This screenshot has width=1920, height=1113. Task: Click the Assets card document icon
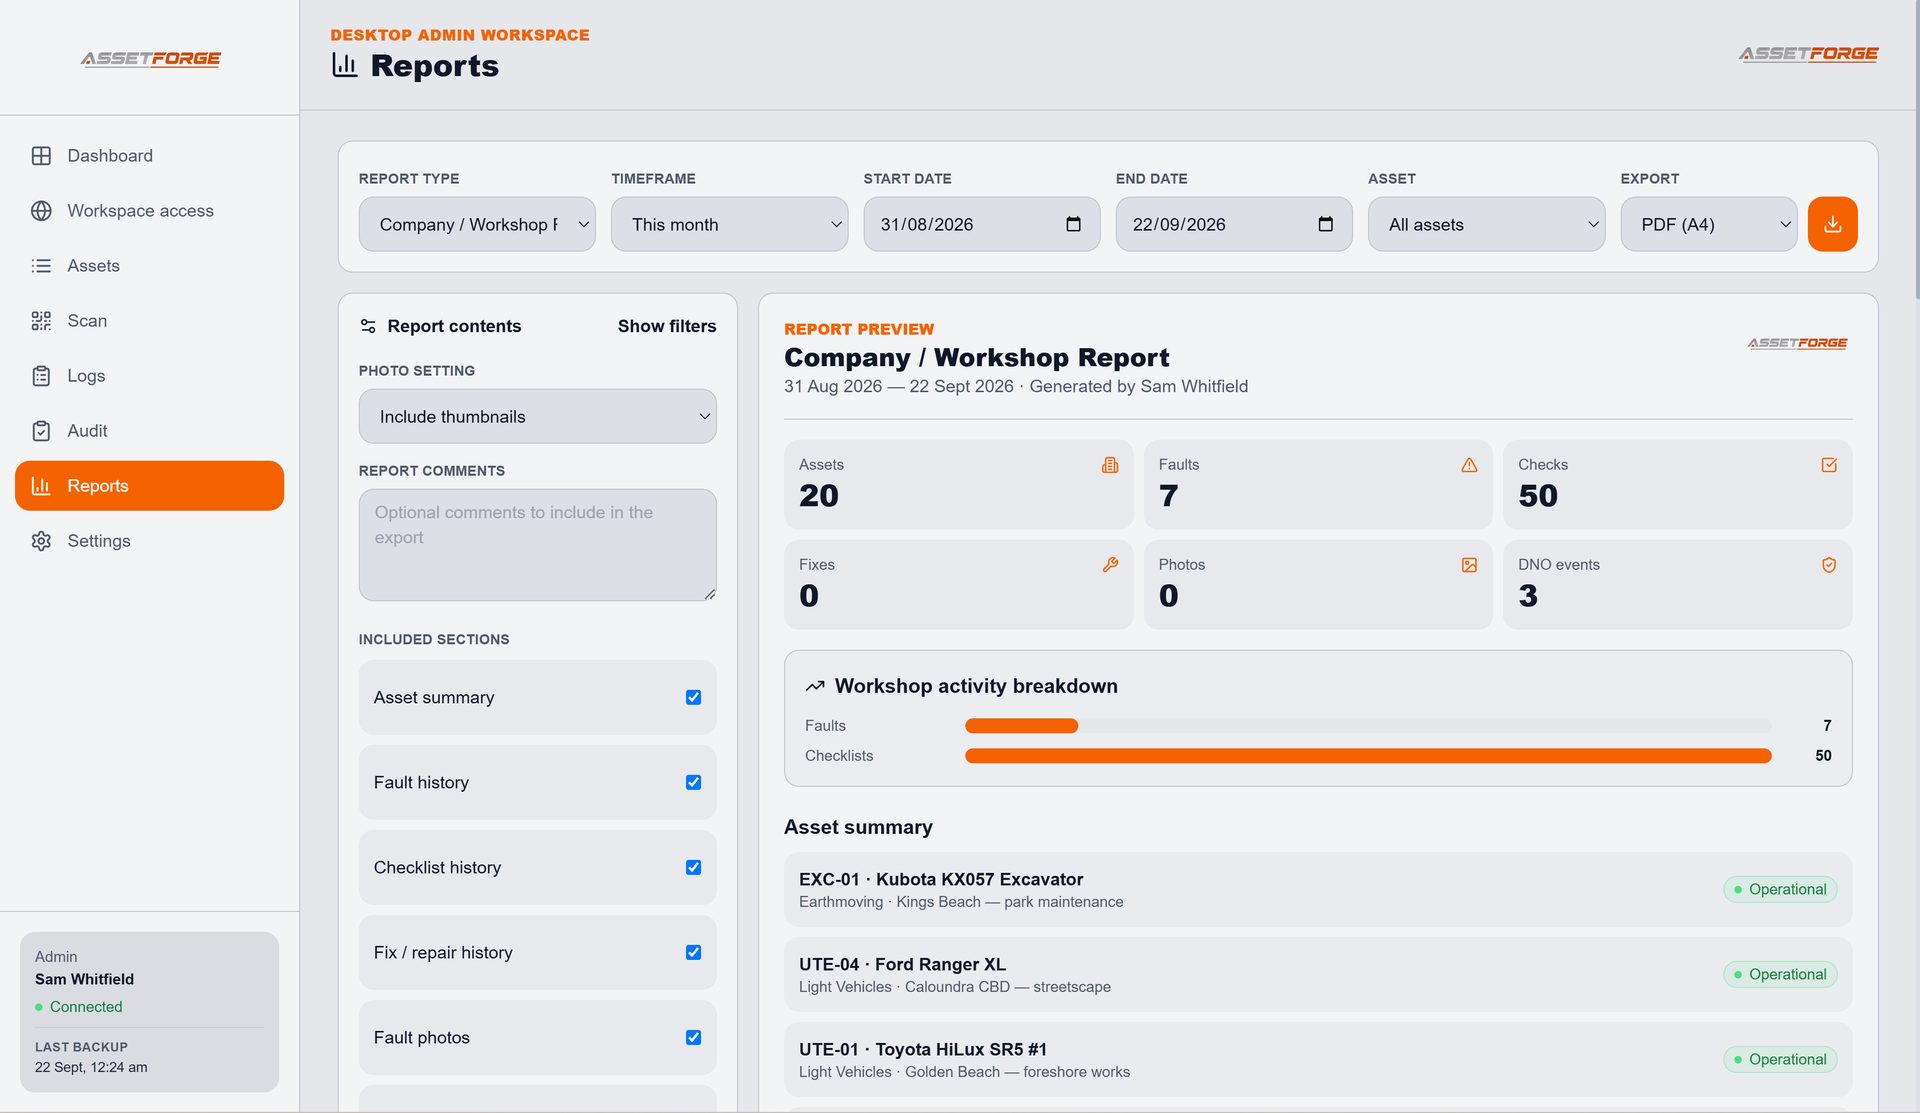[x=1110, y=465]
